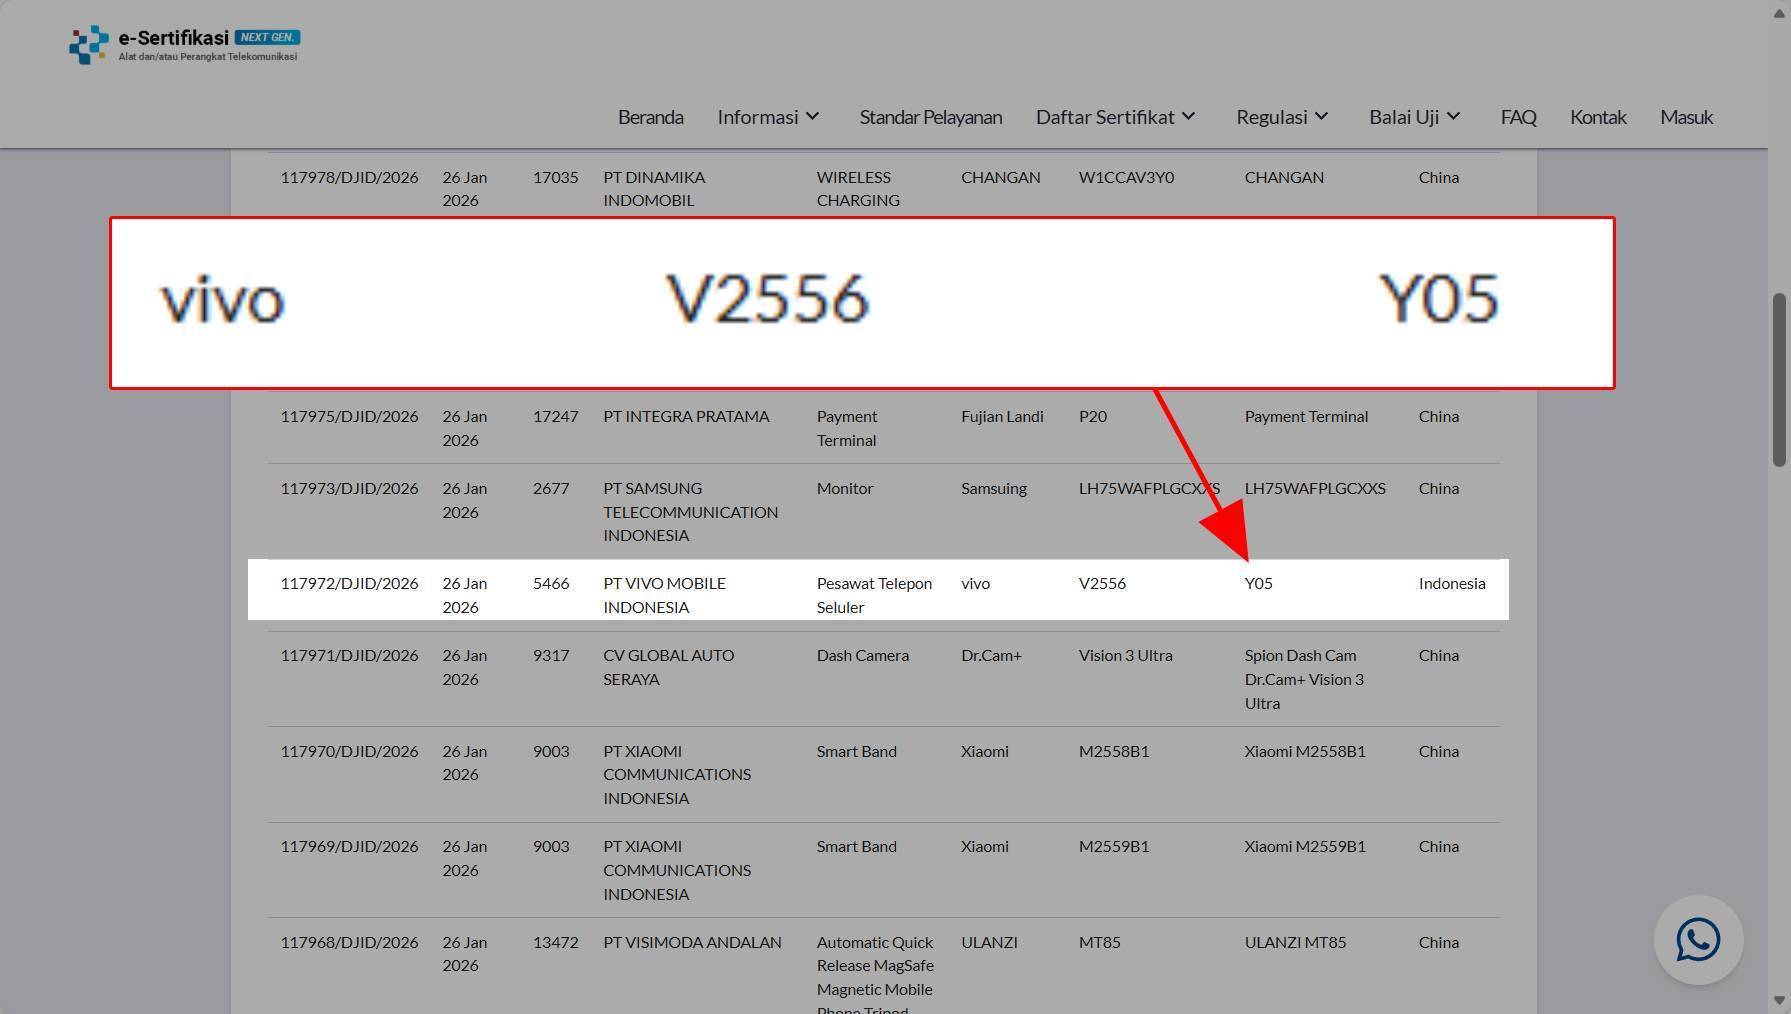Click the Indonesia country cell
The width and height of the screenshot is (1791, 1014).
coord(1452,583)
